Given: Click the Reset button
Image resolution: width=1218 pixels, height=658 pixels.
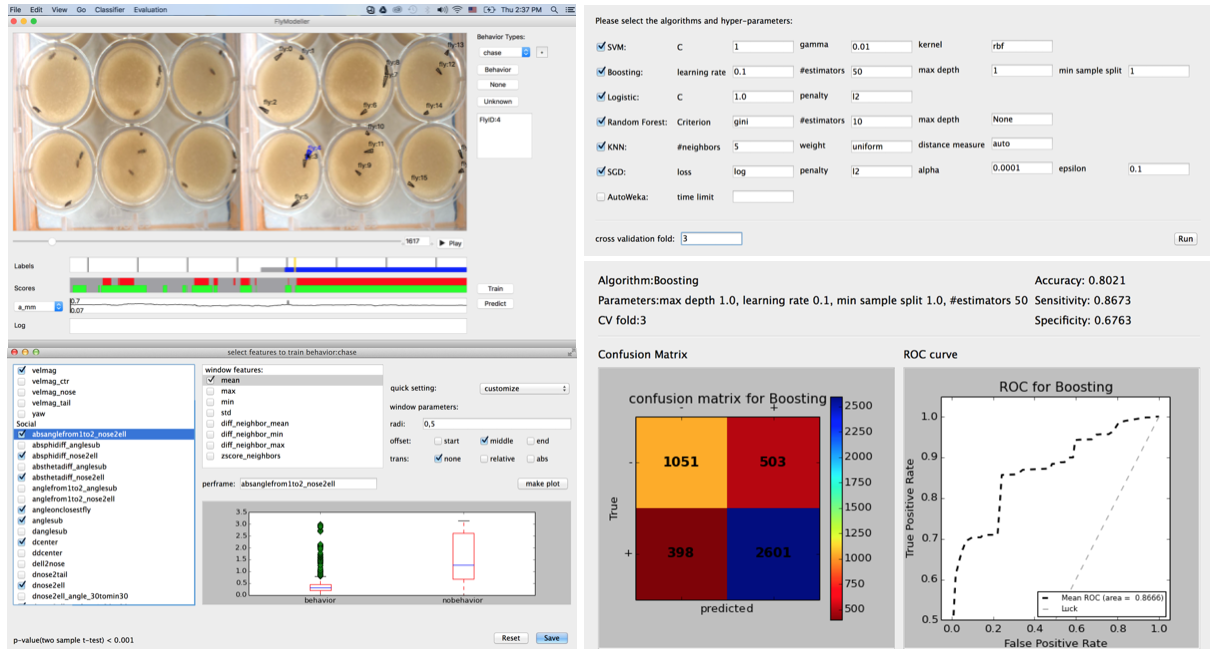Looking at the screenshot, I should click(x=511, y=638).
